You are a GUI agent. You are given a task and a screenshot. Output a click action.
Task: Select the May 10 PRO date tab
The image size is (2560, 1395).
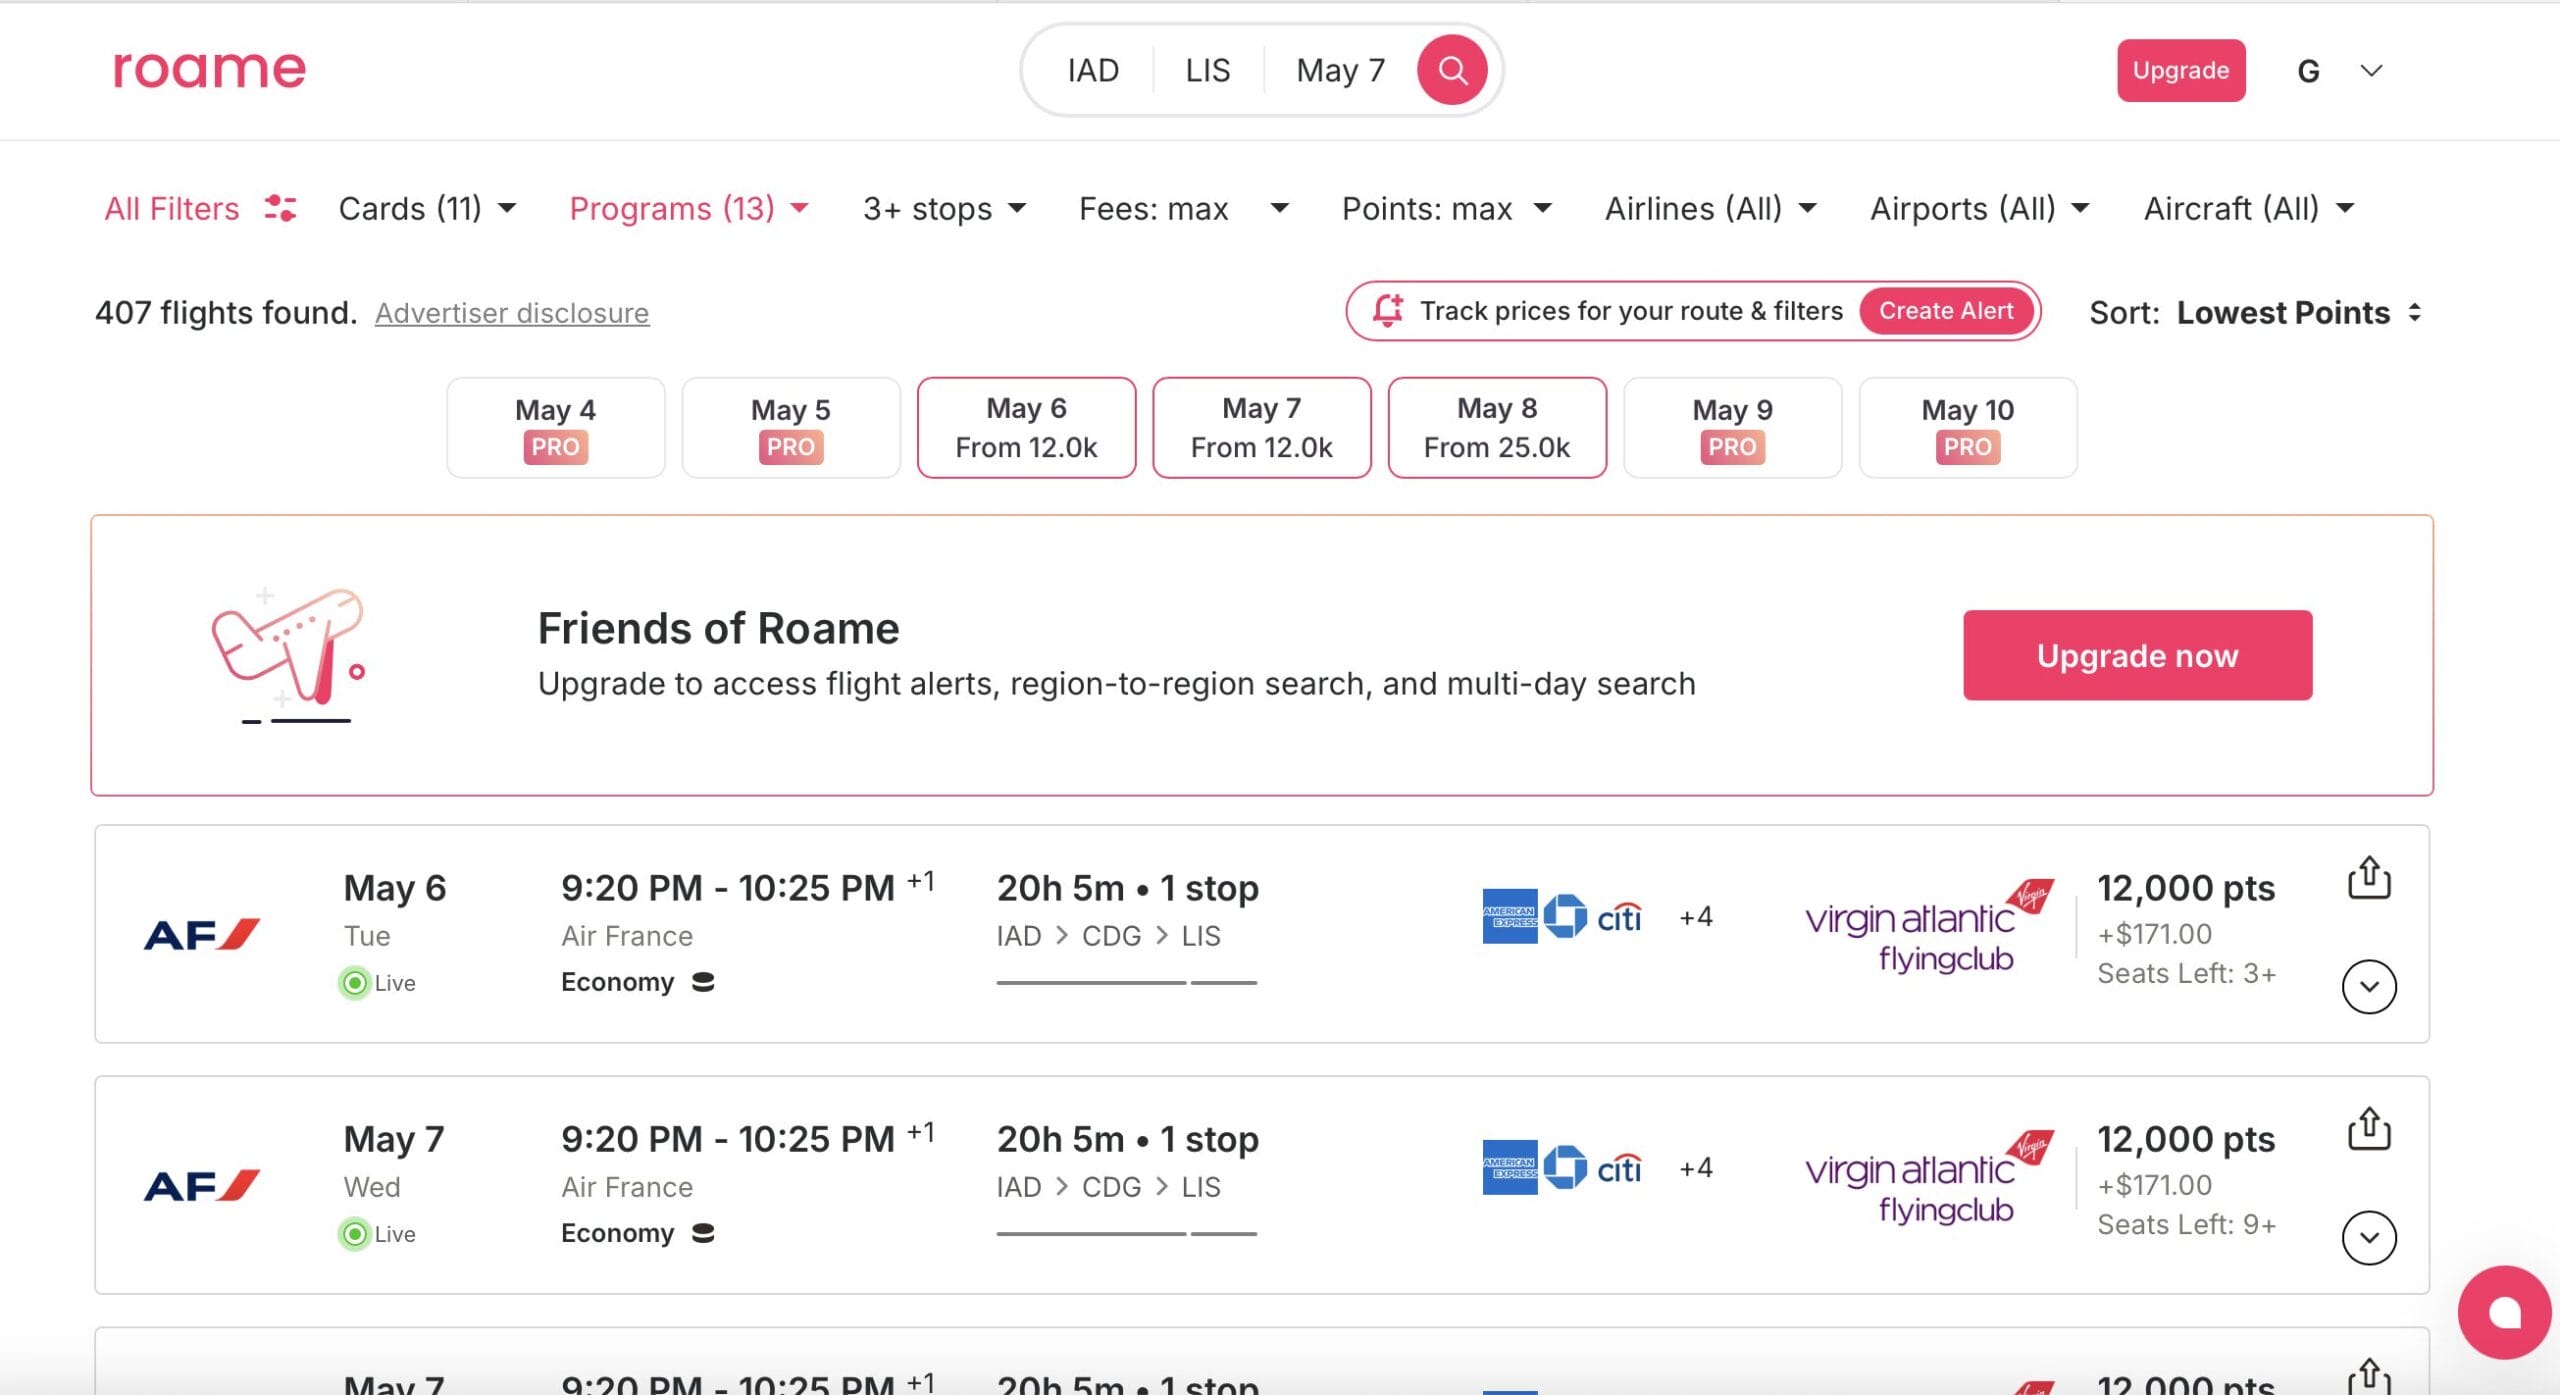point(1968,427)
